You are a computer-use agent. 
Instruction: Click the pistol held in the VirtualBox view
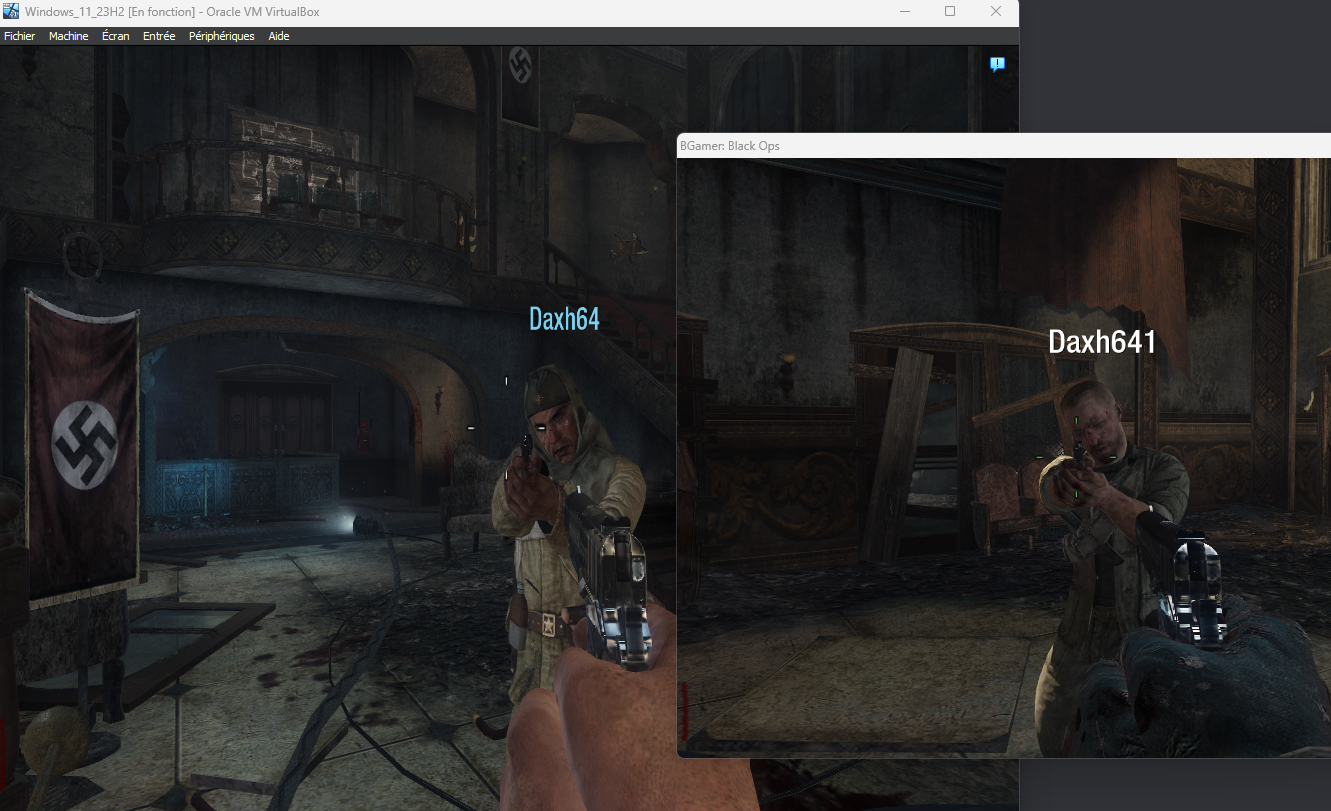618,590
